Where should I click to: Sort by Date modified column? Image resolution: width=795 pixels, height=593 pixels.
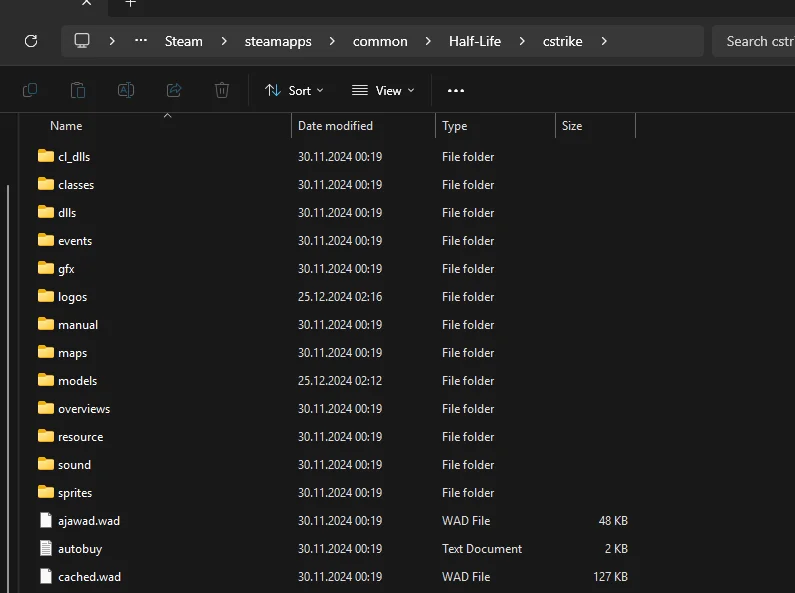point(335,126)
